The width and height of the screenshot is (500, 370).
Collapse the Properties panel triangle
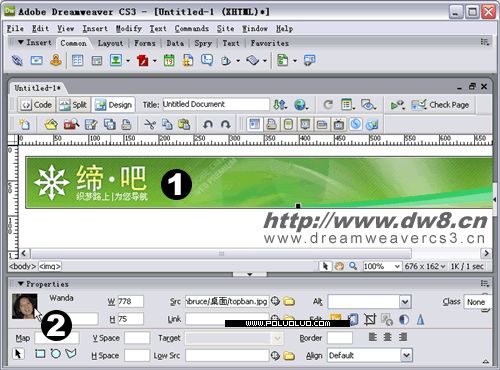tap(21, 284)
